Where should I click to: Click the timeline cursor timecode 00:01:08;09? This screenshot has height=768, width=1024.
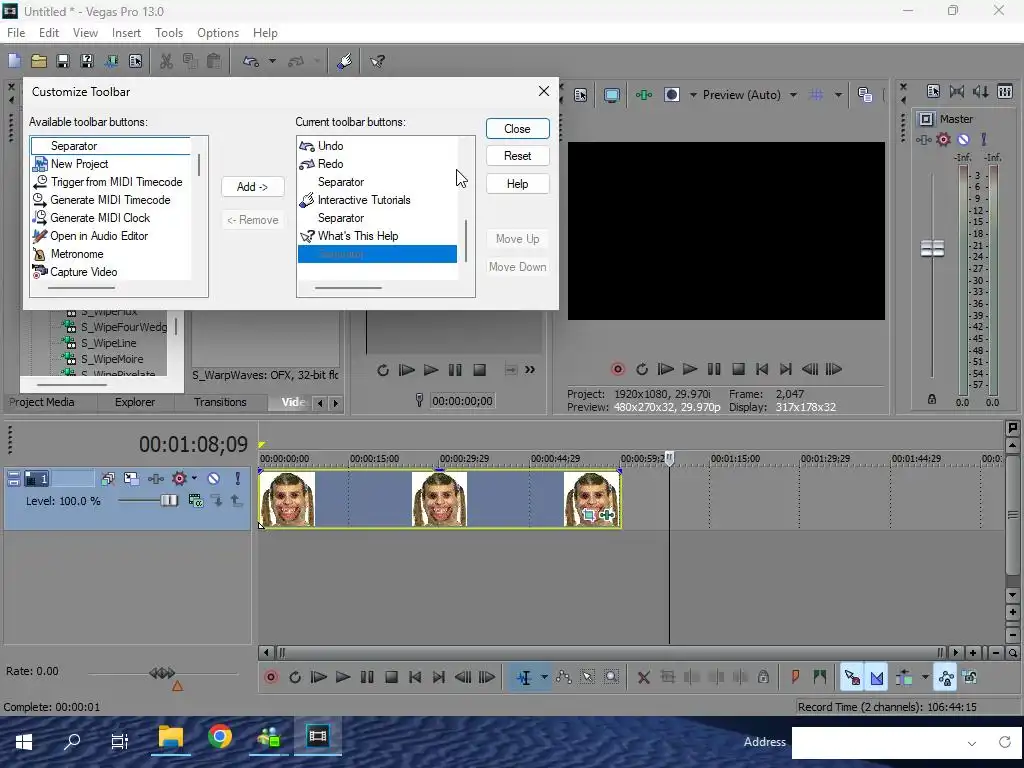[x=193, y=445]
